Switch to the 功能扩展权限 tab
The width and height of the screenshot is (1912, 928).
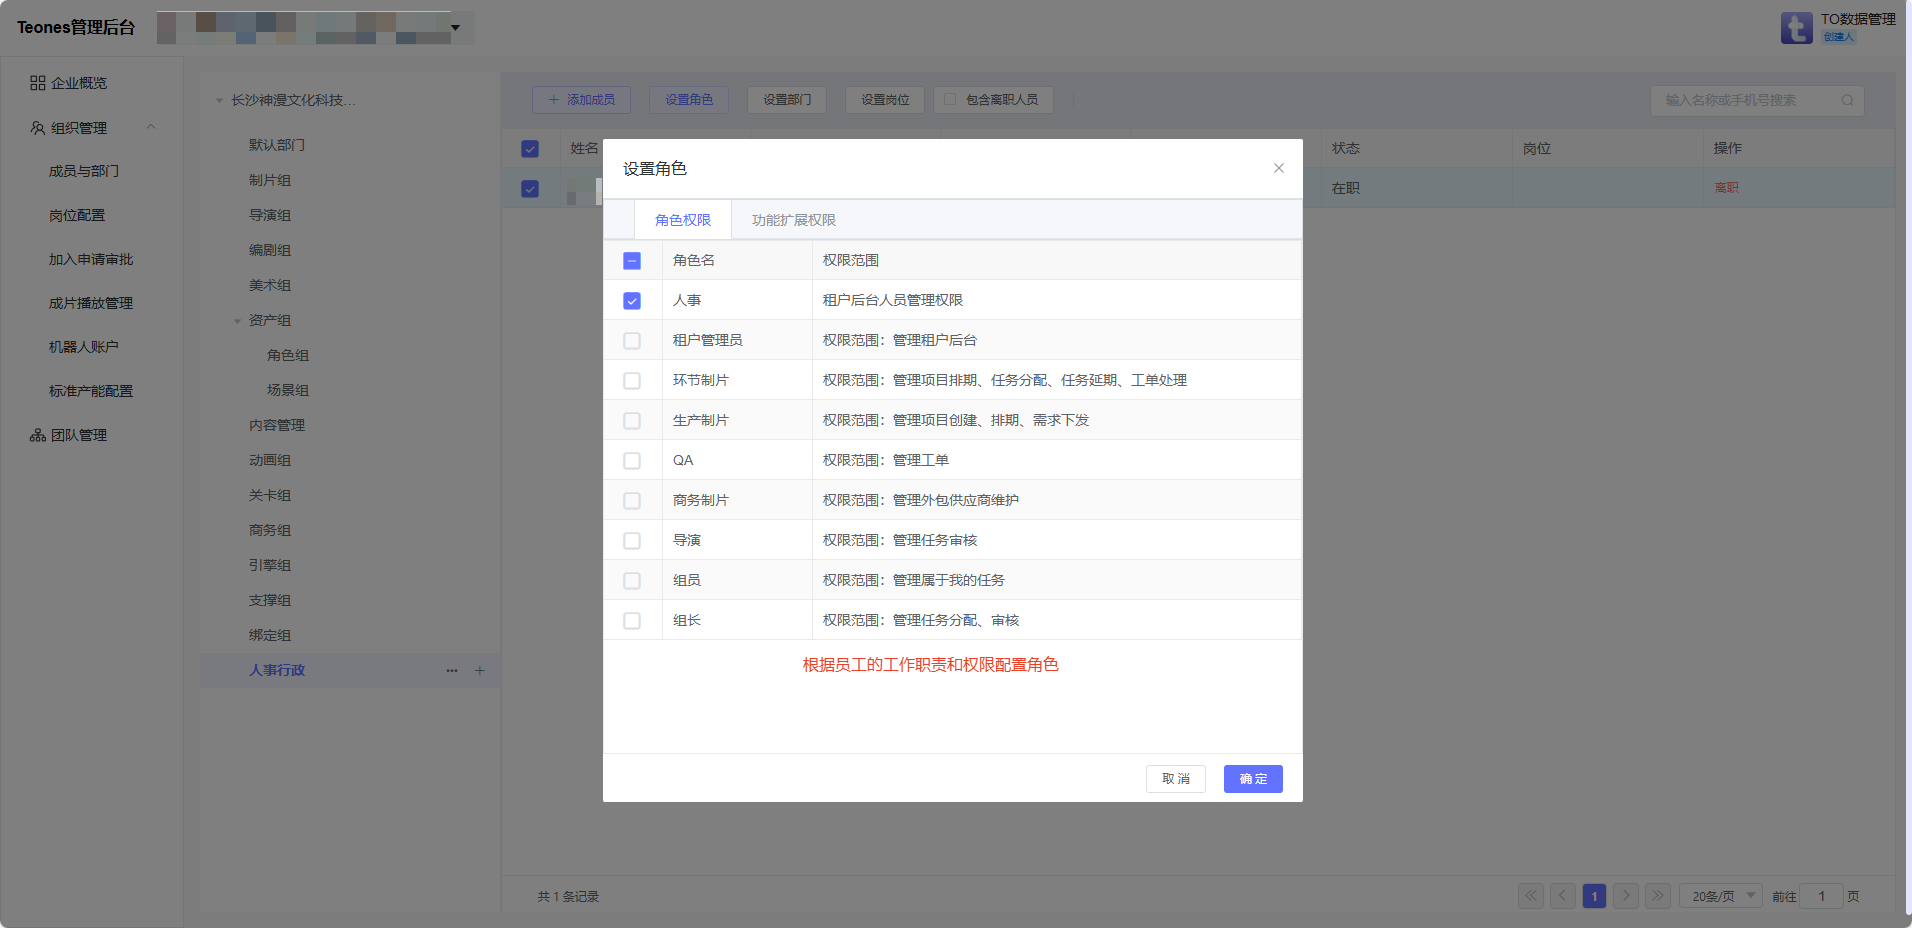(793, 220)
